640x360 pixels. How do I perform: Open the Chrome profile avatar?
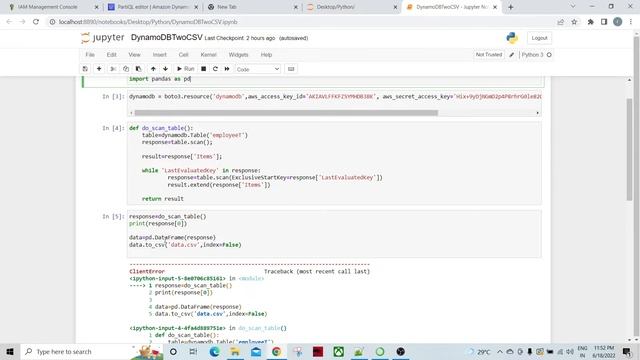(x=618, y=22)
